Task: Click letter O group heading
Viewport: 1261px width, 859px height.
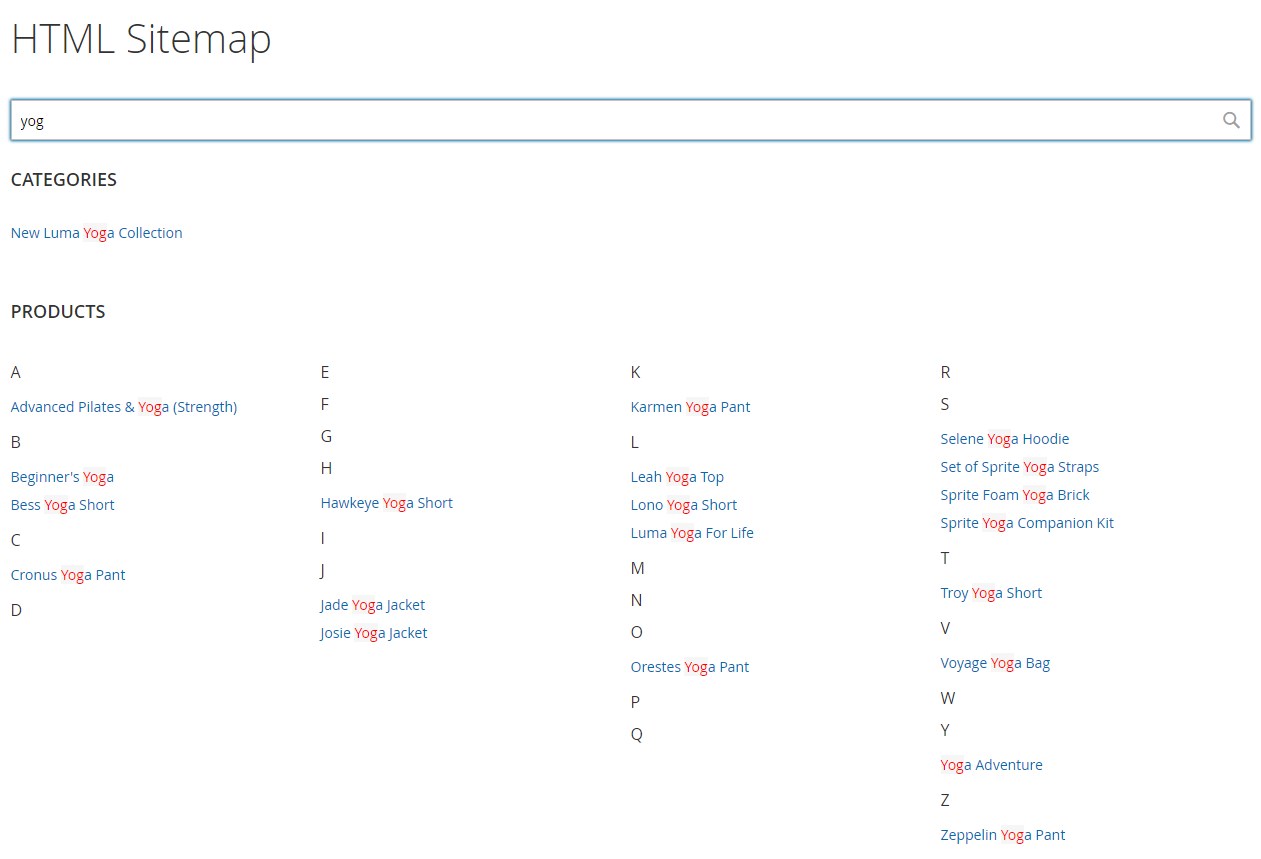Action: tap(637, 632)
